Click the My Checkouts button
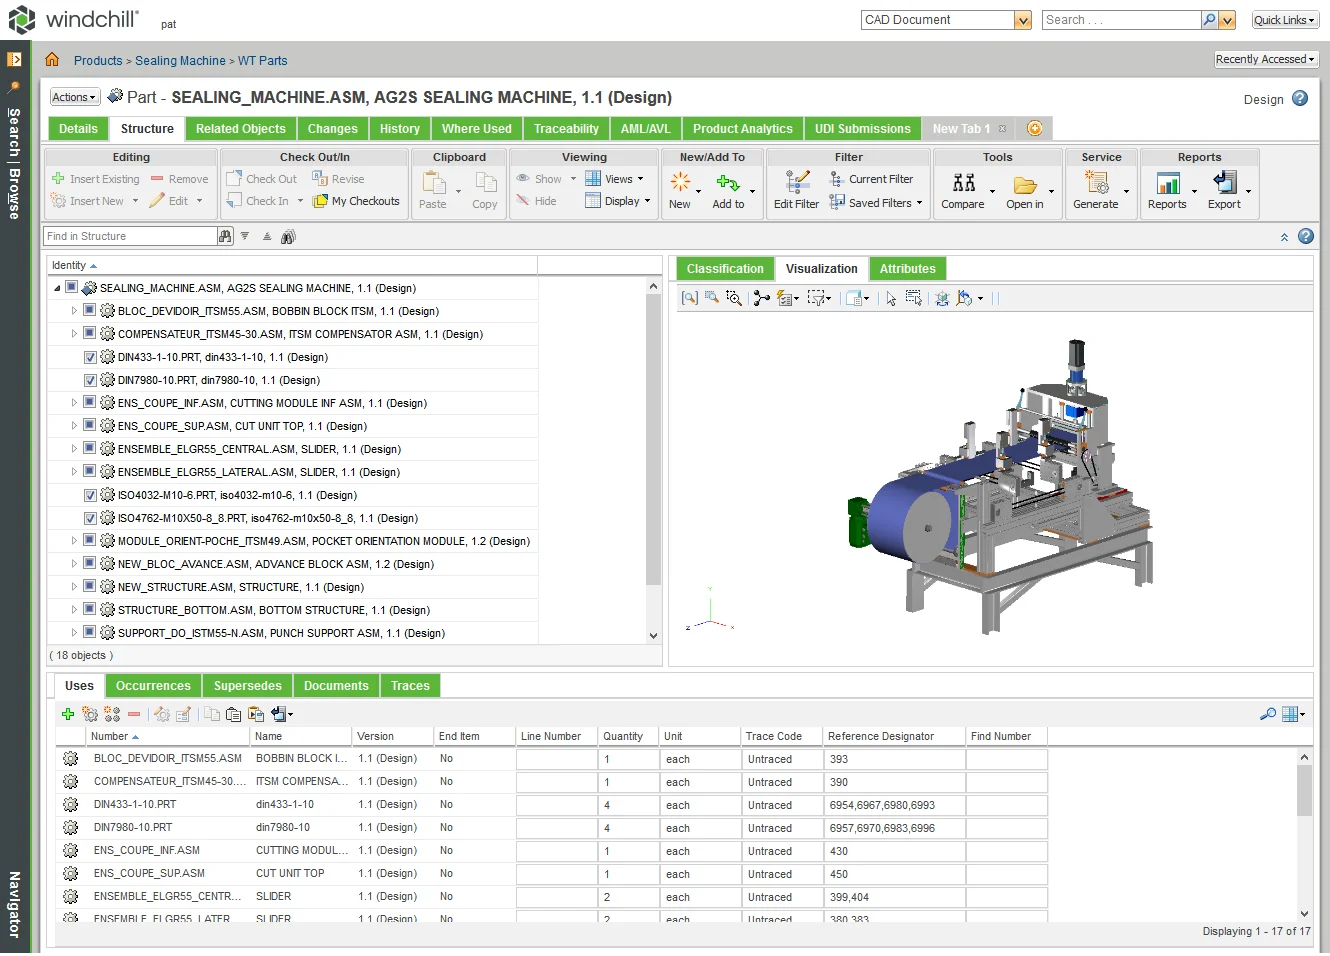This screenshot has height=956, width=1330. pyautogui.click(x=357, y=201)
